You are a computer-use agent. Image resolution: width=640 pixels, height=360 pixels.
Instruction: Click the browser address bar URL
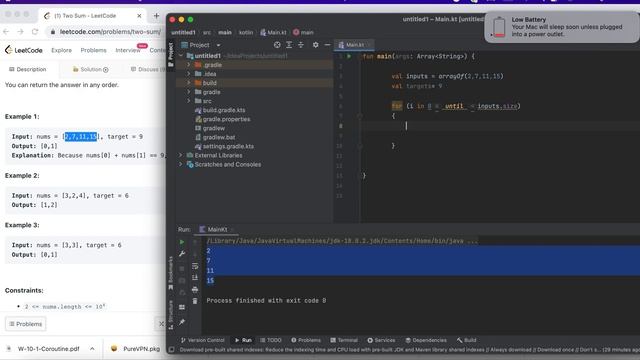coord(110,31)
